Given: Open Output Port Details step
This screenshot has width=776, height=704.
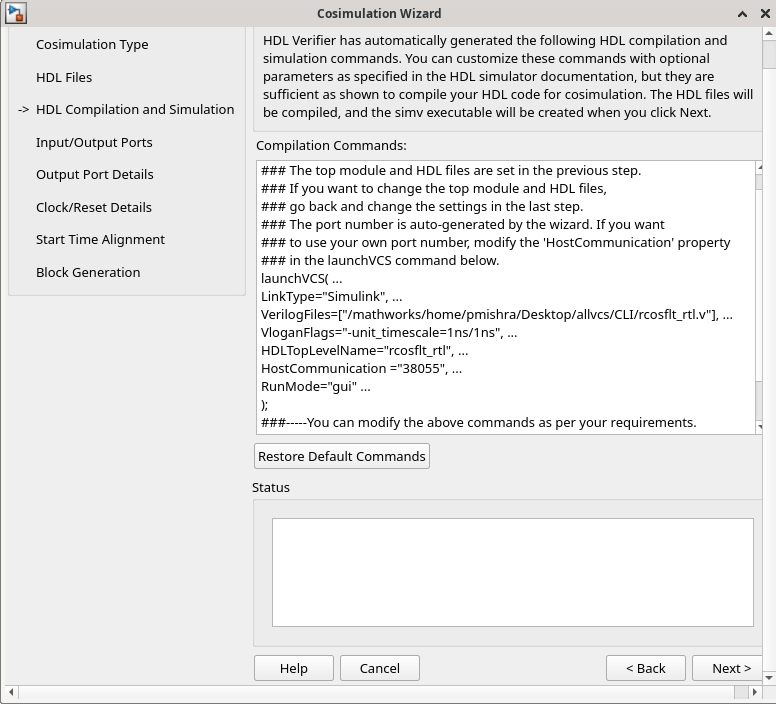Looking at the screenshot, I should pos(95,174).
